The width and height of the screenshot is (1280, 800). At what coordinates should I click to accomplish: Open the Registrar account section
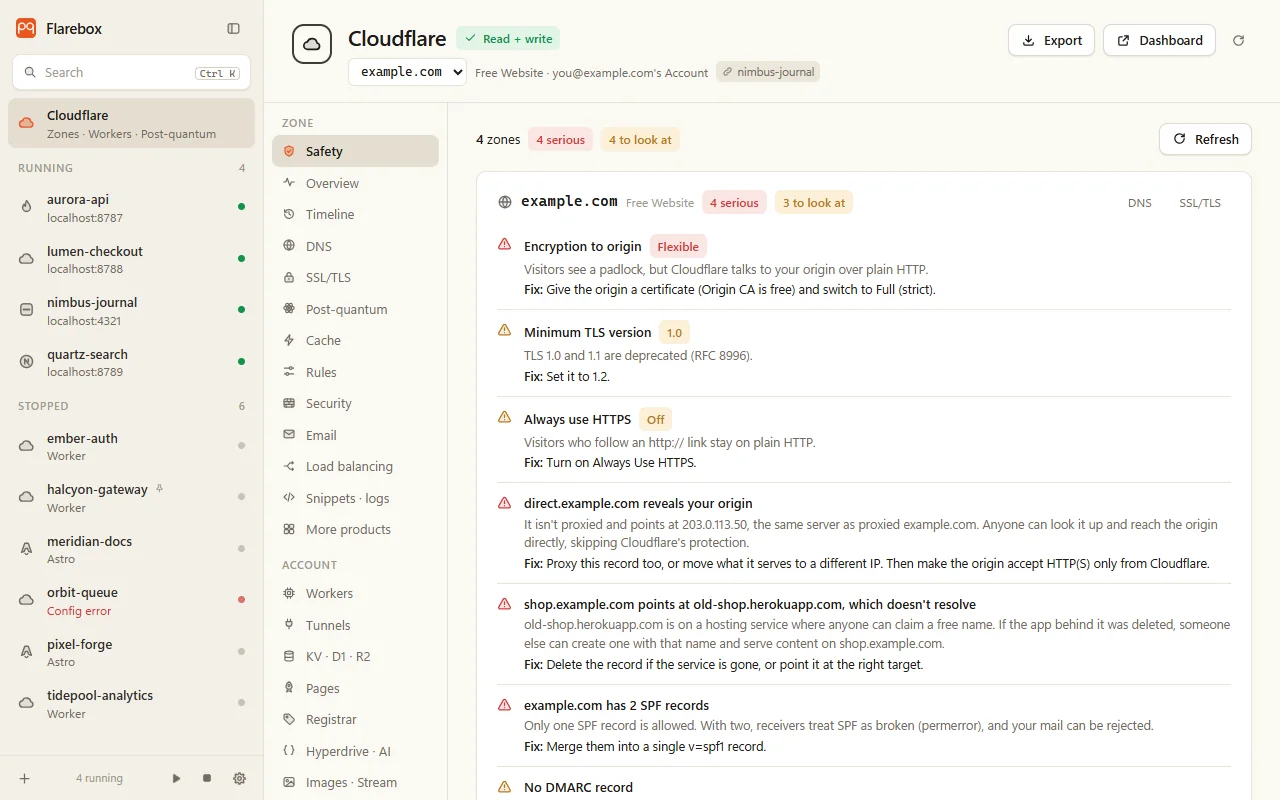point(355,719)
